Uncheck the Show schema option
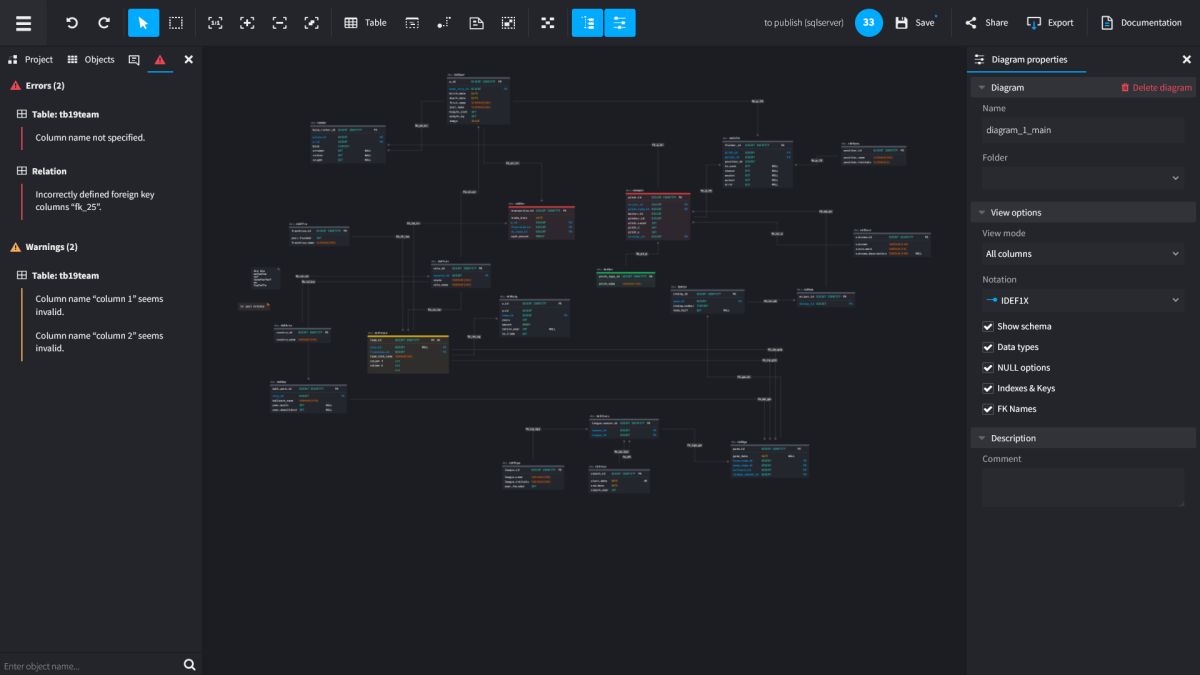 point(988,326)
